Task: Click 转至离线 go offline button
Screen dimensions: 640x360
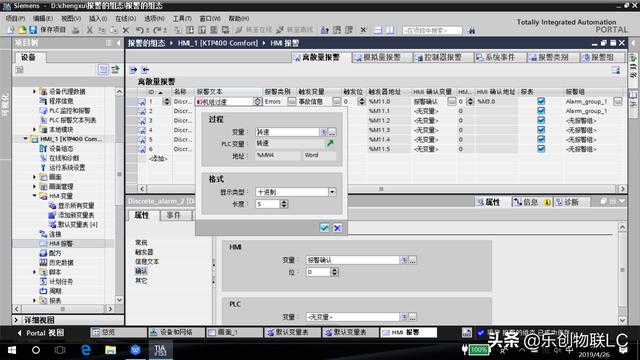Action: (295, 30)
